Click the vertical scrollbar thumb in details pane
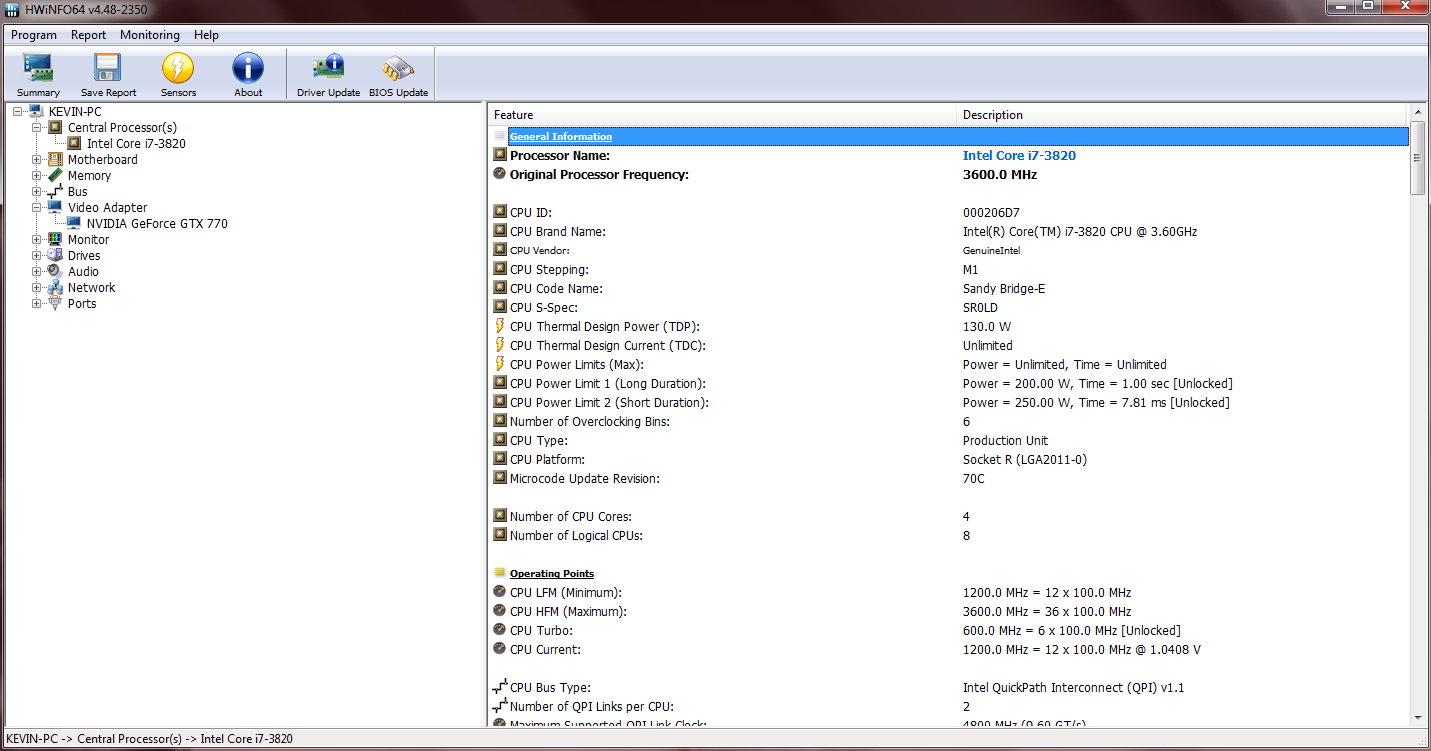The height and width of the screenshot is (751, 1431). 1417,158
